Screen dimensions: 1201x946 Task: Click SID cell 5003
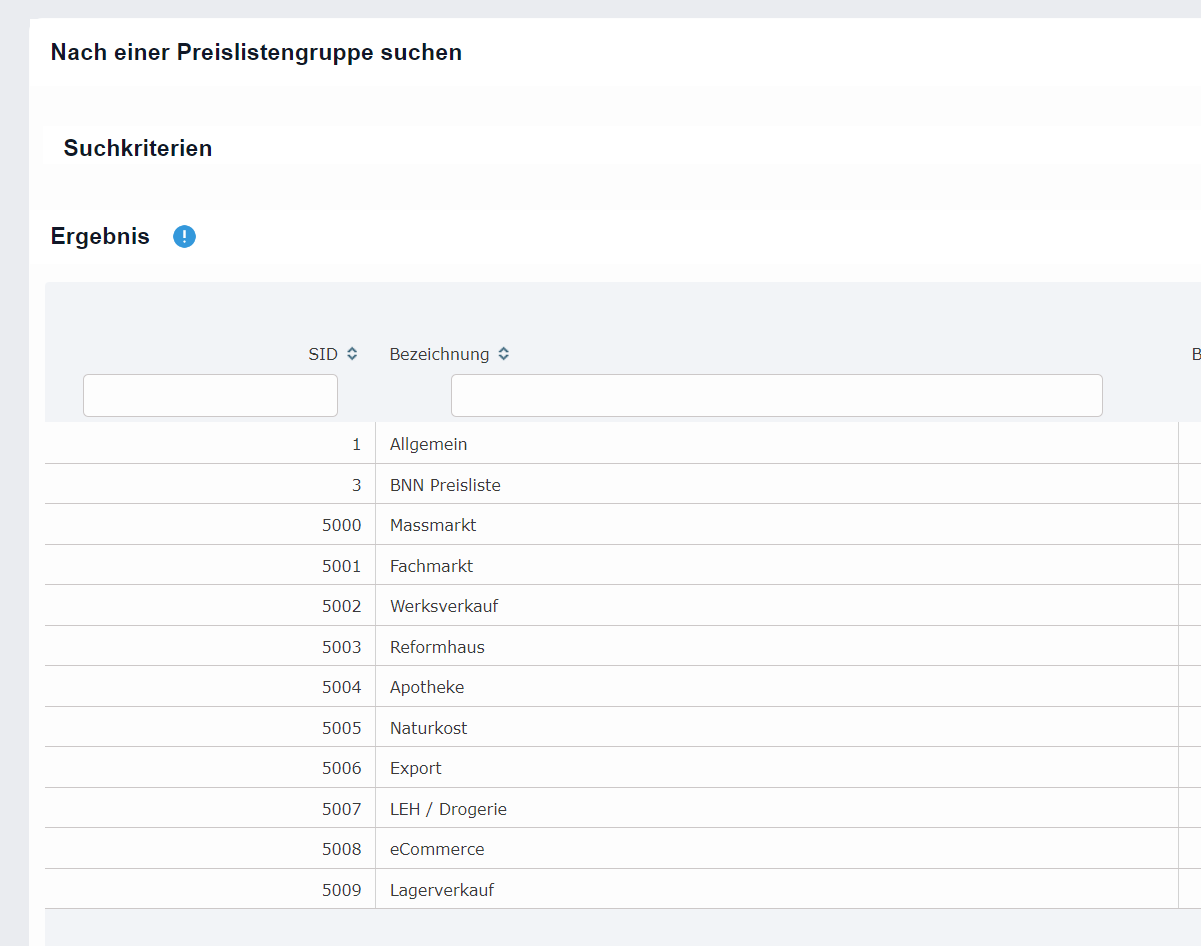(341, 647)
